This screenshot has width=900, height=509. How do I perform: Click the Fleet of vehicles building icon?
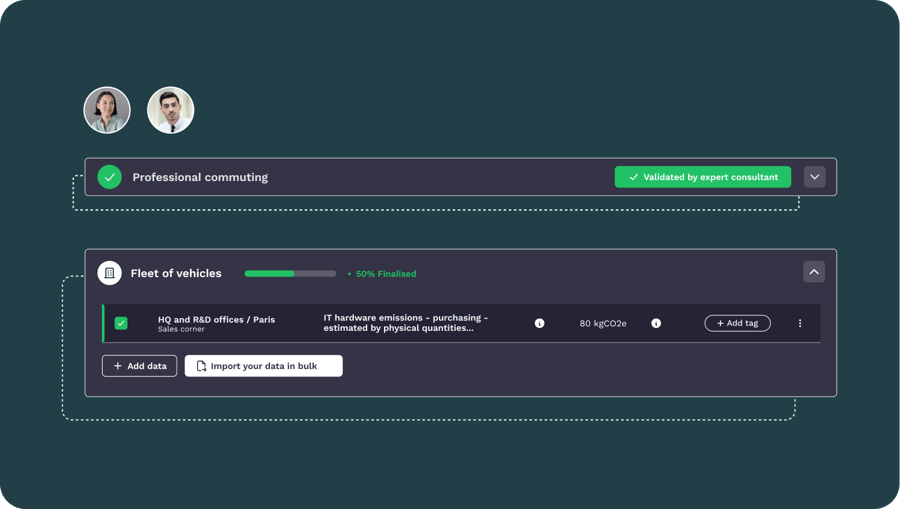pyautogui.click(x=110, y=273)
